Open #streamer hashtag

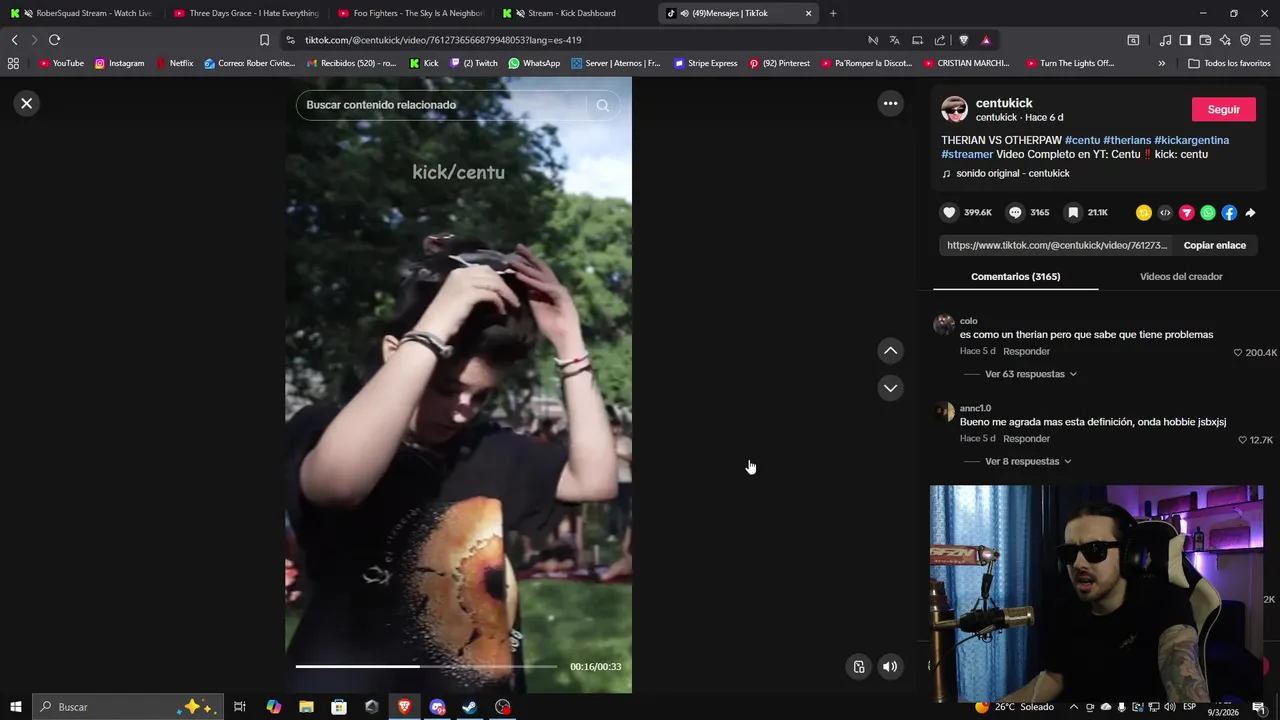pos(967,154)
